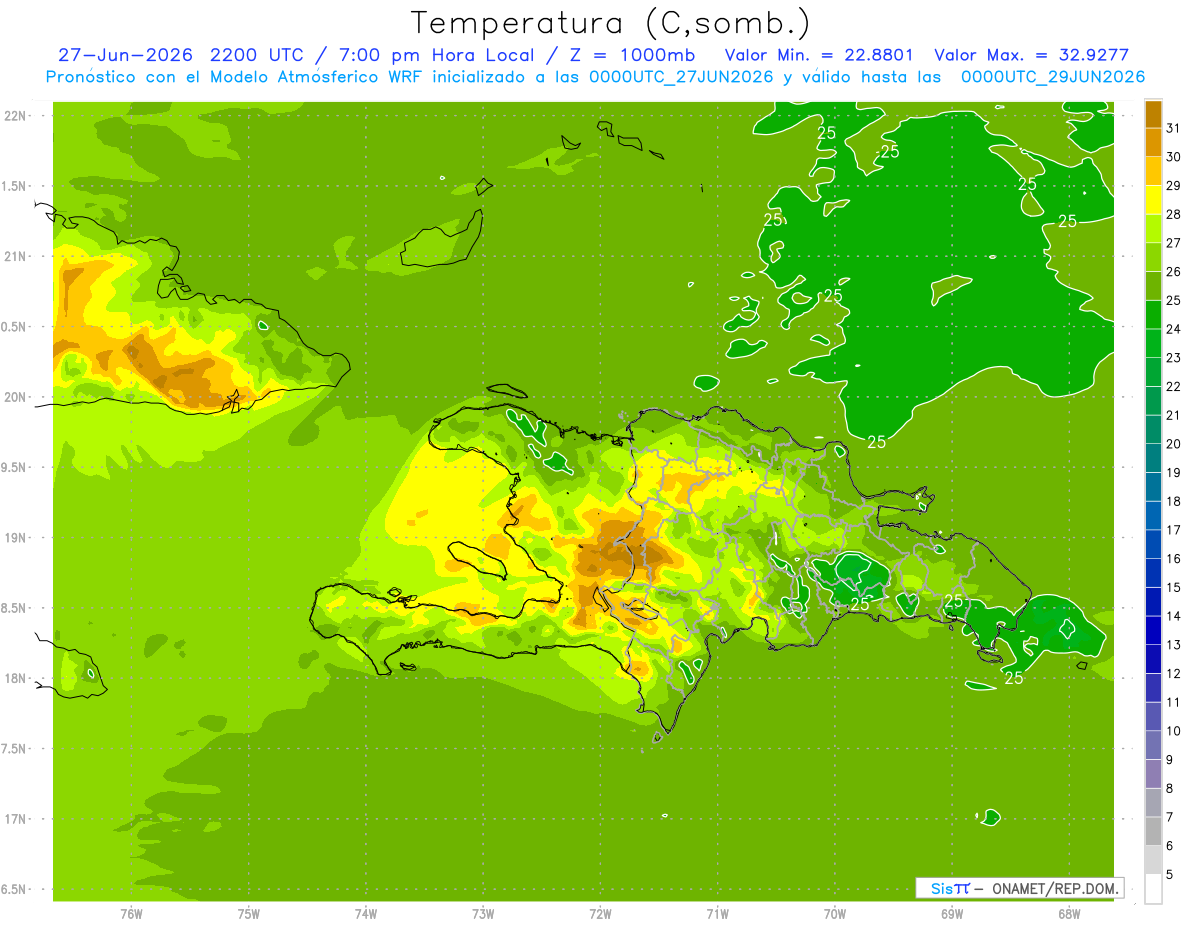Screen dimensions: 1200x927
Task: Click the '74W' longitude axis label
Action: 366,913
